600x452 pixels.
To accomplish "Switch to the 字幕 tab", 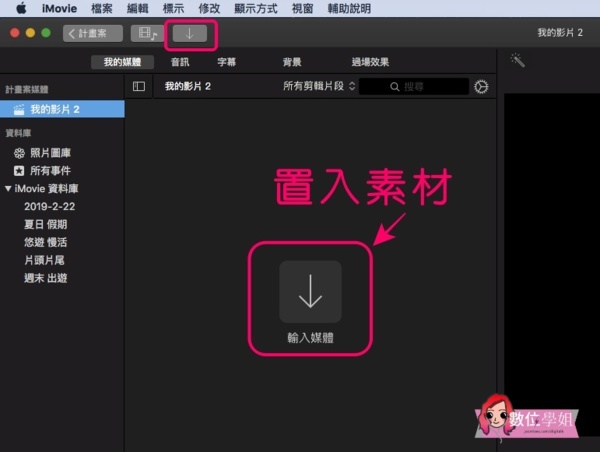I will [227, 62].
